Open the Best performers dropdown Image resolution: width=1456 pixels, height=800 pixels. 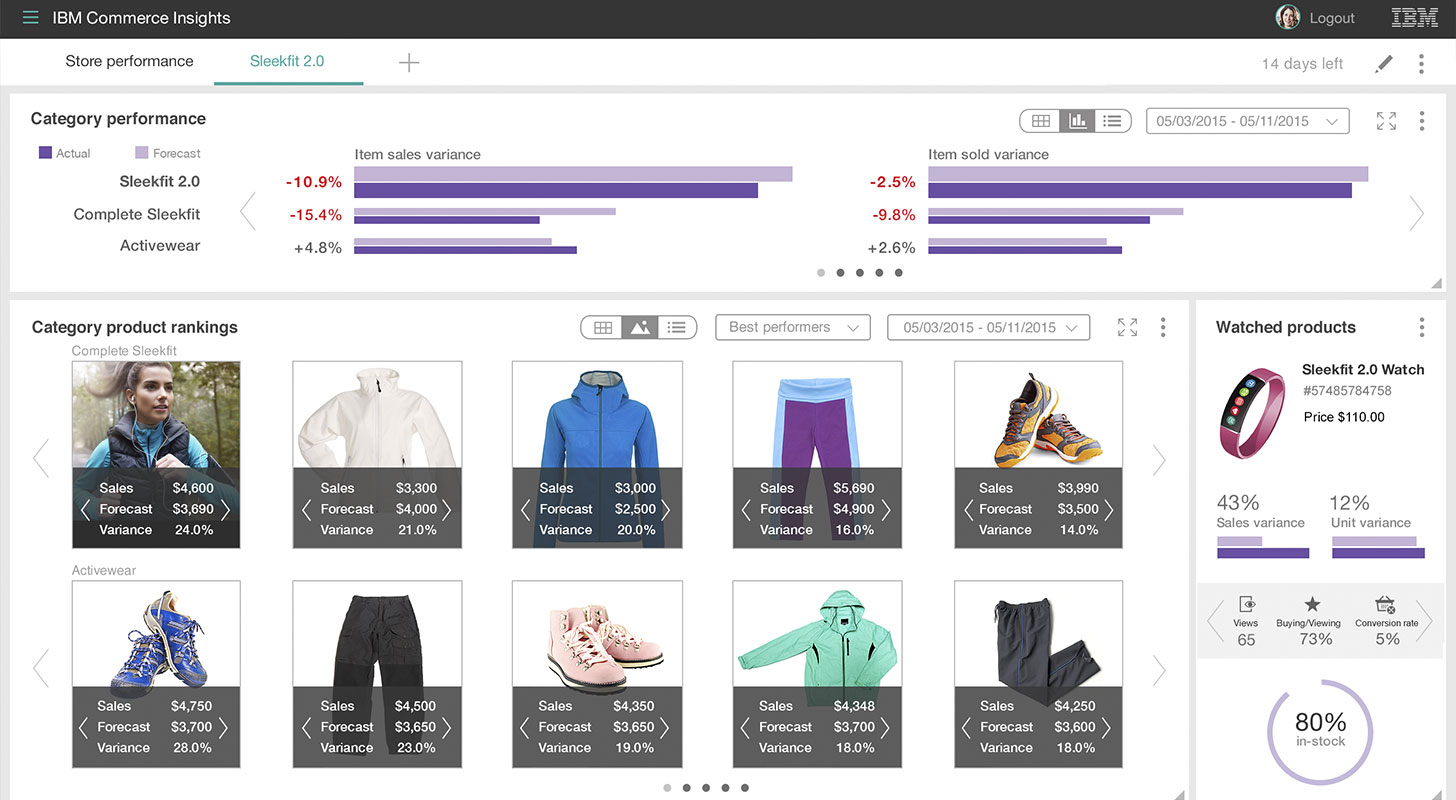[x=792, y=327]
